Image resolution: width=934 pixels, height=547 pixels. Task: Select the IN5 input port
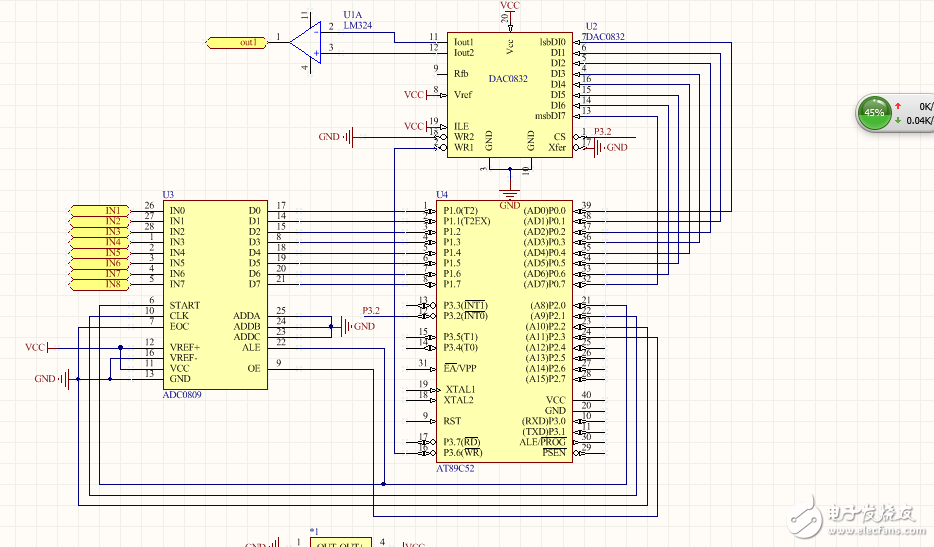pyautogui.click(x=99, y=253)
